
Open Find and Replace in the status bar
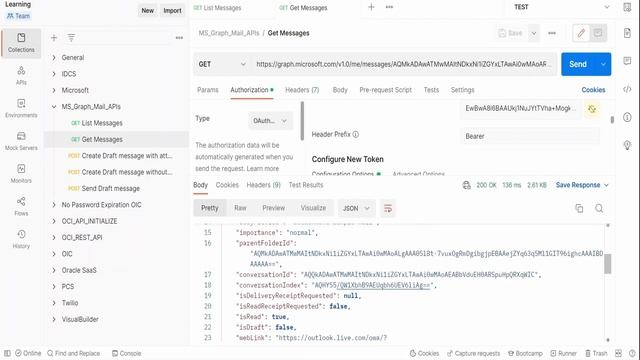point(73,353)
